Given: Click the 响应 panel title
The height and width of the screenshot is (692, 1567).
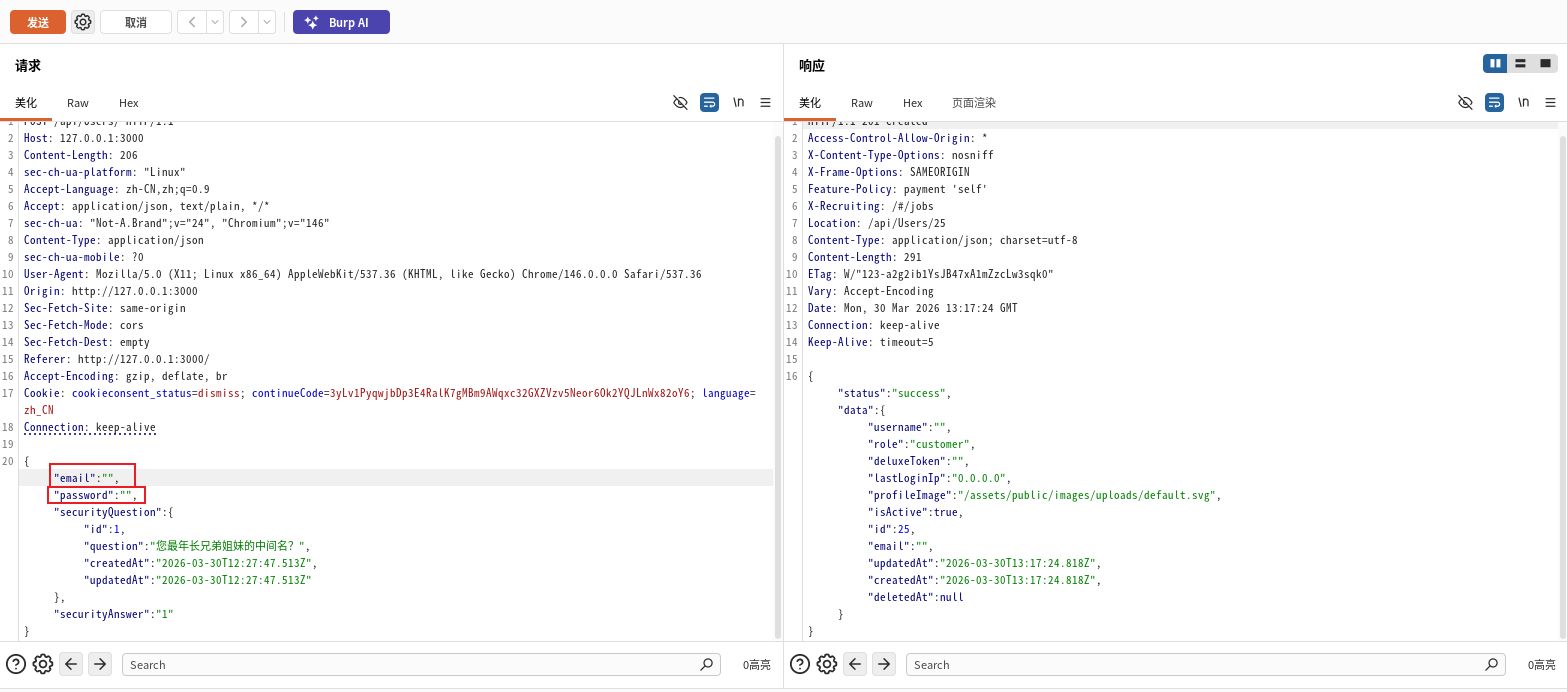Looking at the screenshot, I should [812, 66].
